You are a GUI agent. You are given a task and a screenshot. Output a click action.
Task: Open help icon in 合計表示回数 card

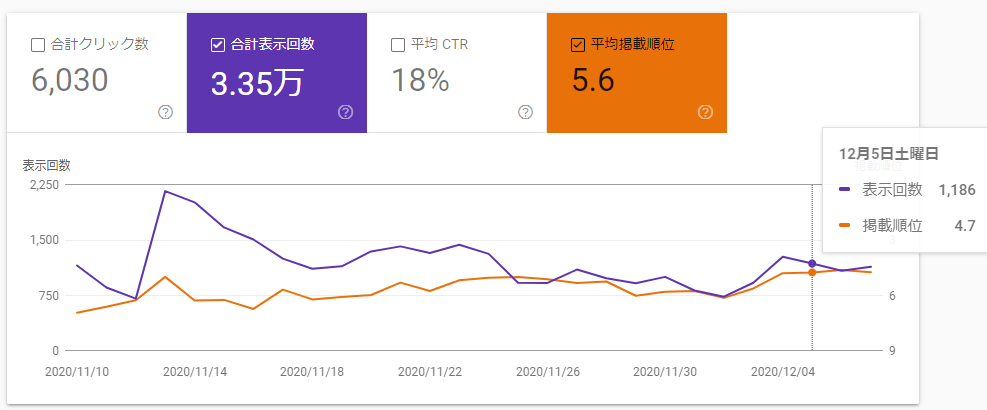click(346, 112)
